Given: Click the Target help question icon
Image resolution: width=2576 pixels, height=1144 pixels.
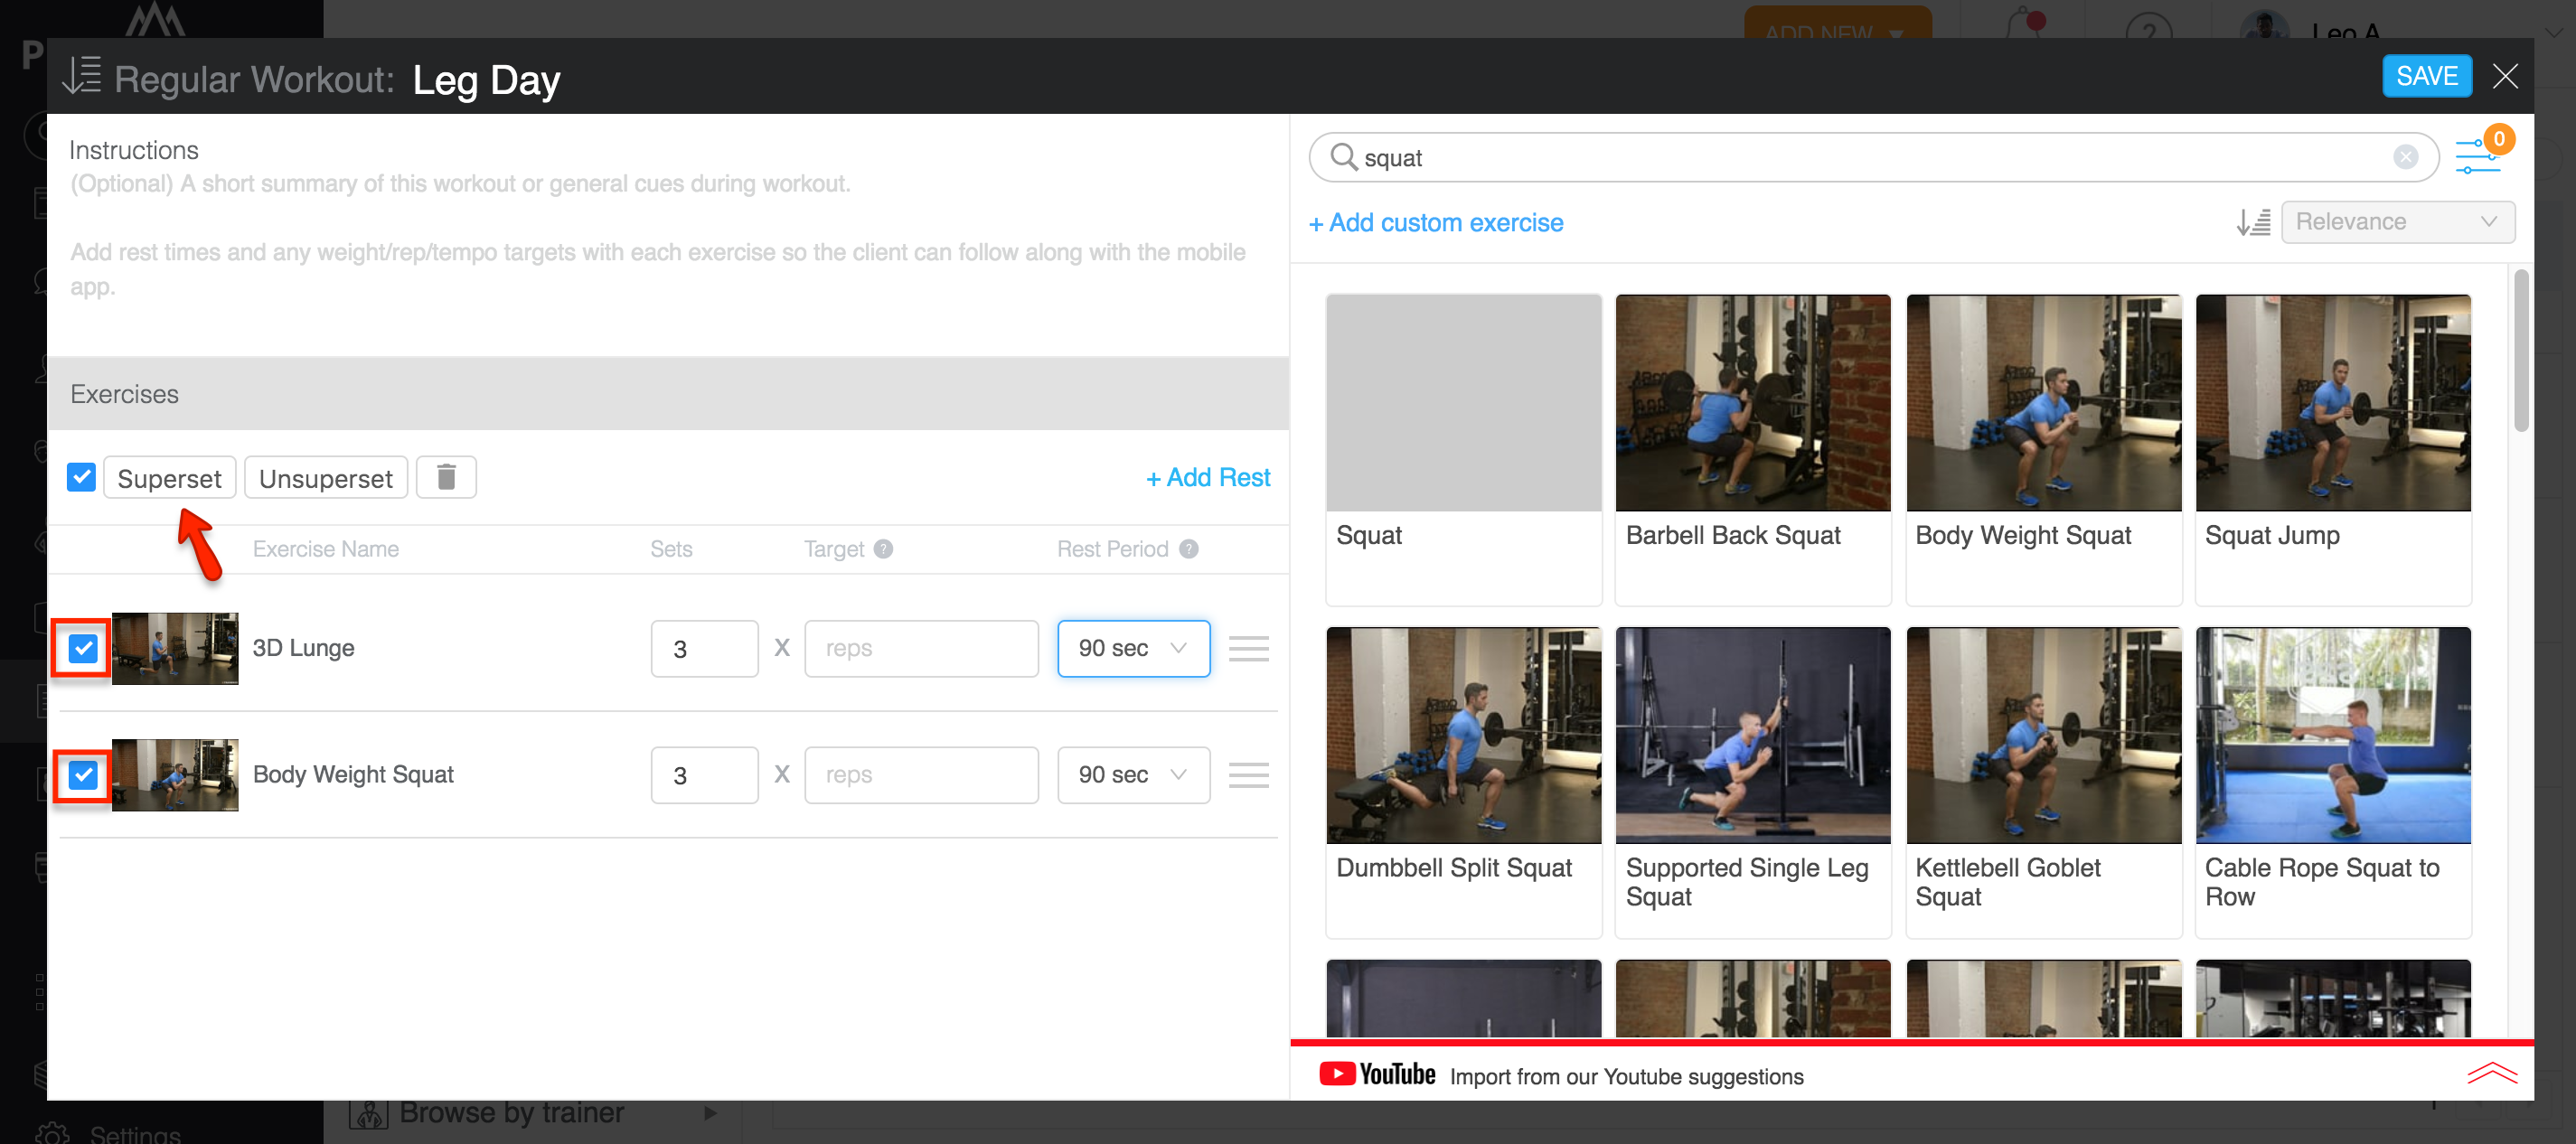Looking at the screenshot, I should pyautogui.click(x=883, y=549).
